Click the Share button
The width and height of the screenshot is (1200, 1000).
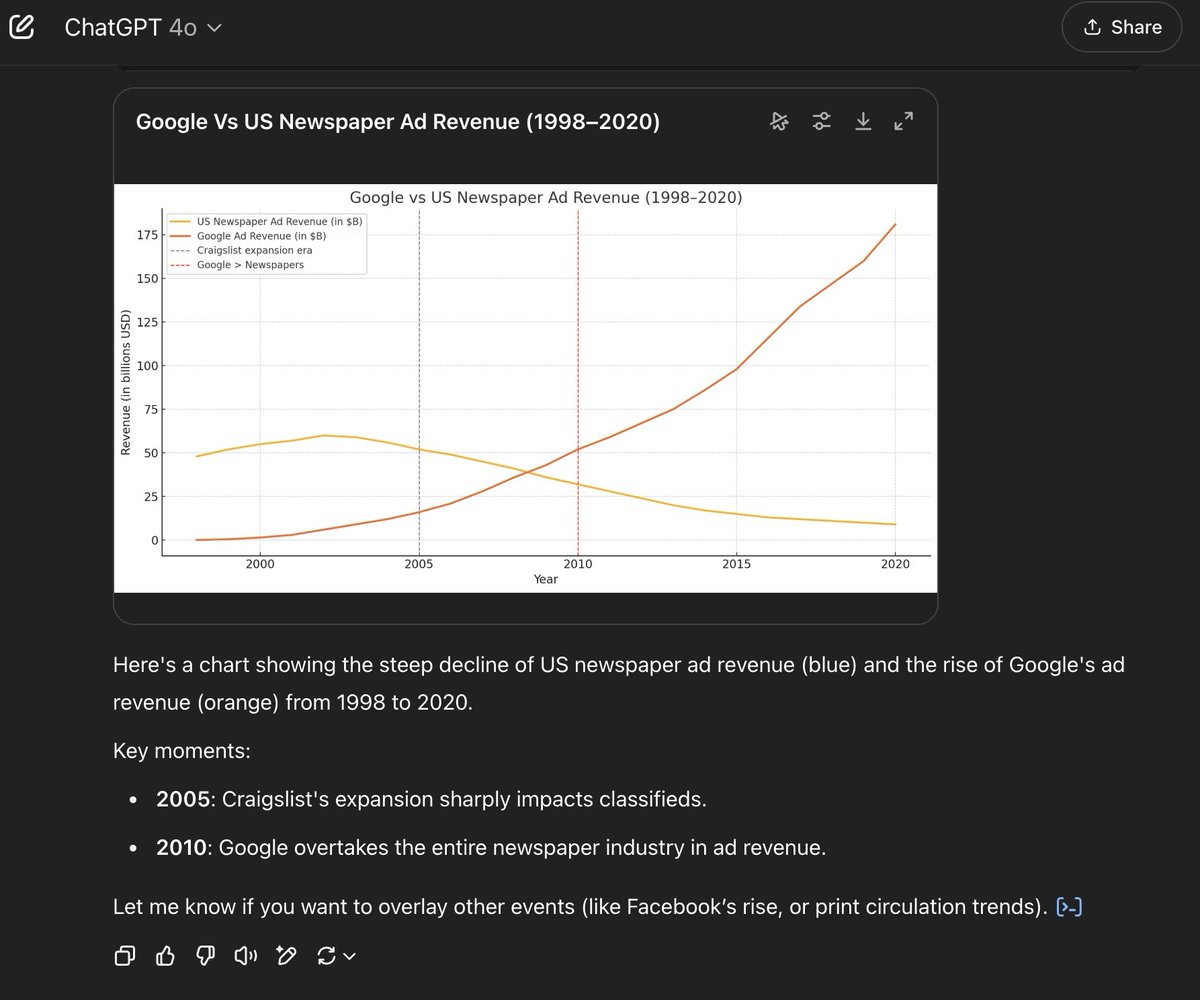(x=1122, y=27)
